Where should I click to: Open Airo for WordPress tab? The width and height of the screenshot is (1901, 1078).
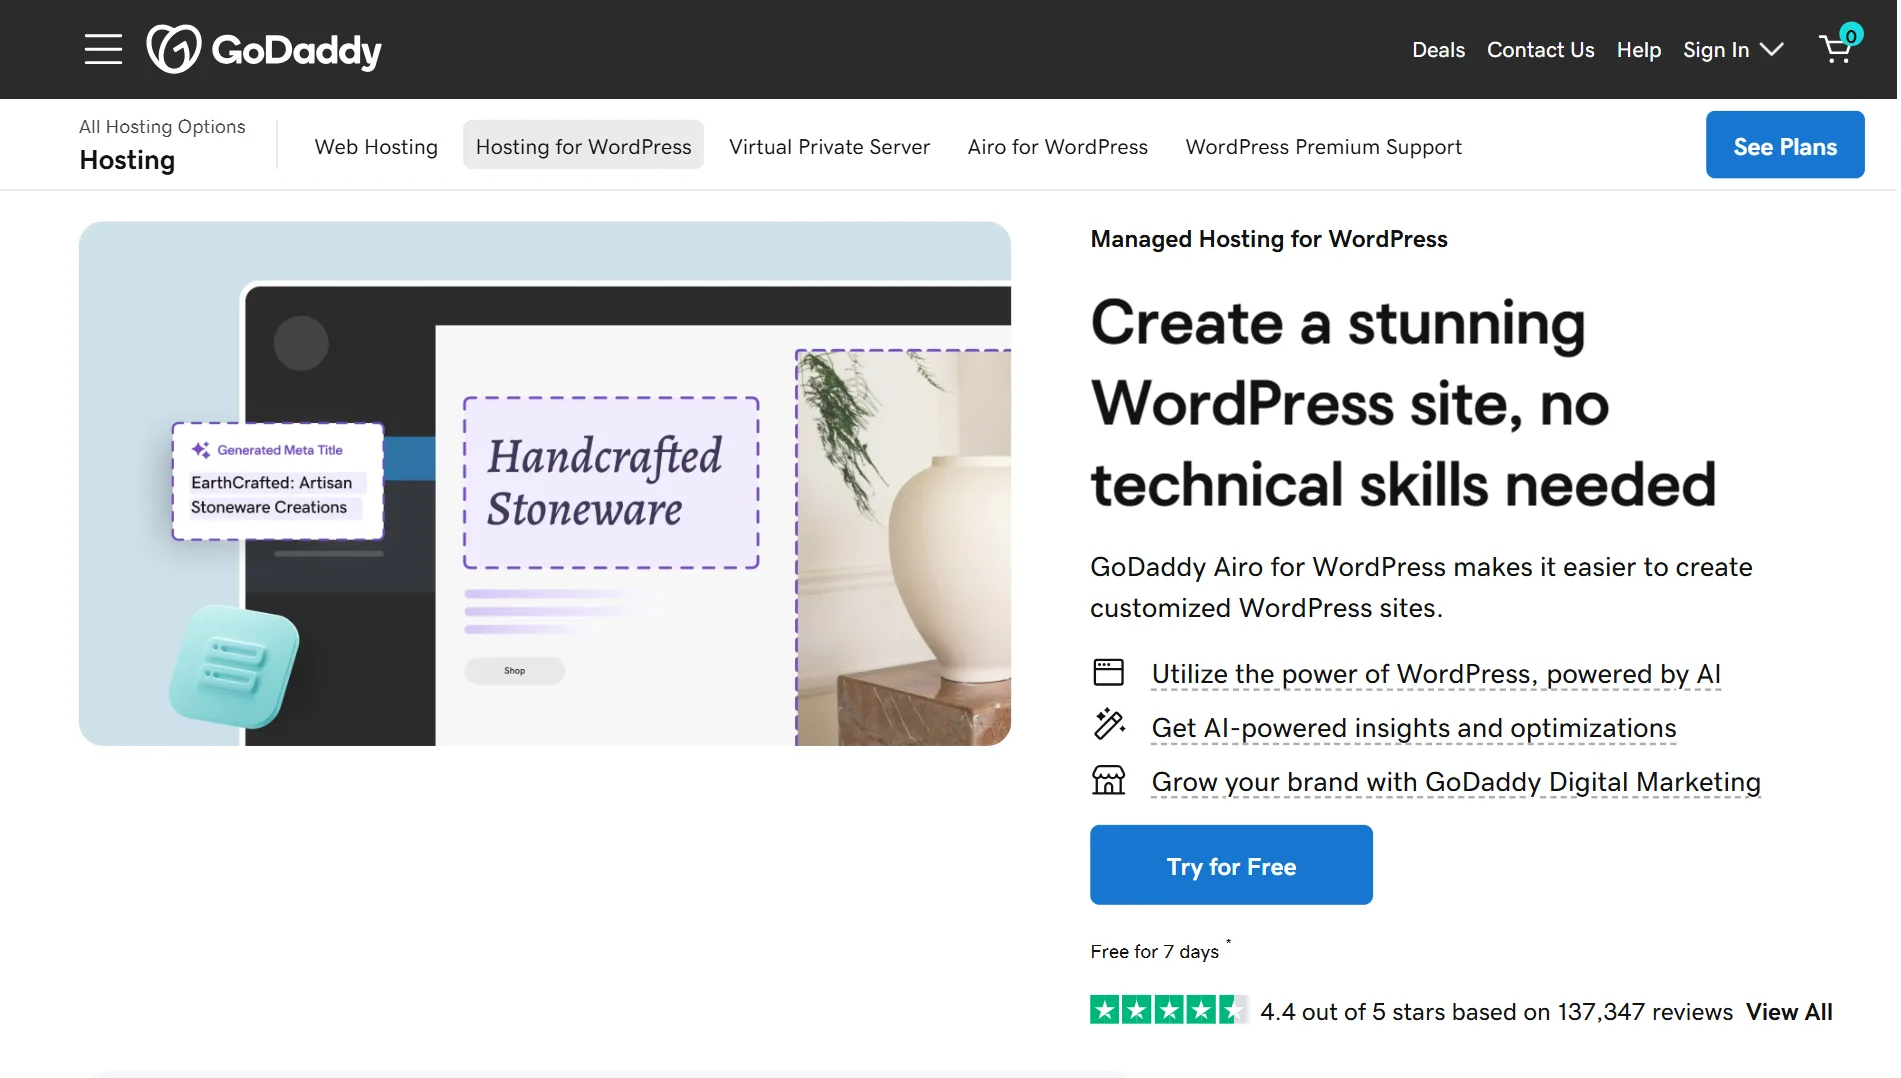coord(1057,147)
